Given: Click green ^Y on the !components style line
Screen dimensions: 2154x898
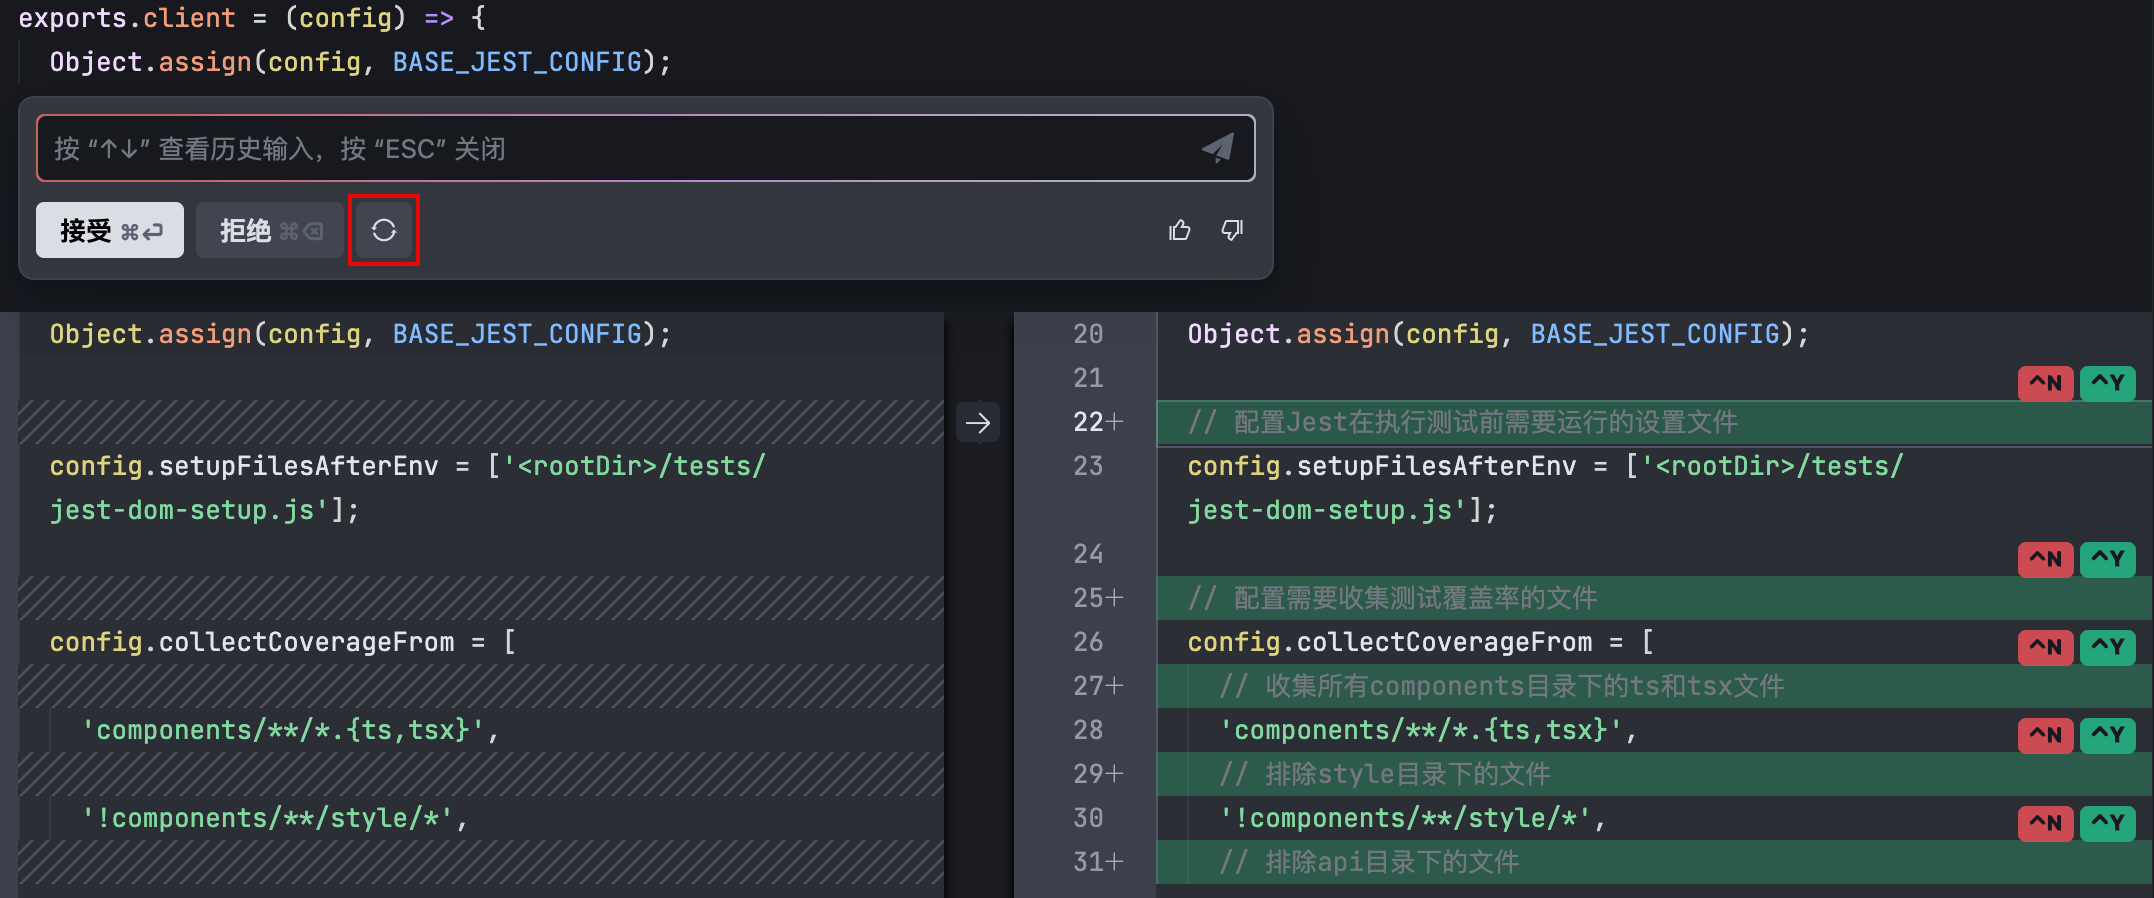Looking at the screenshot, I should tap(2107, 823).
